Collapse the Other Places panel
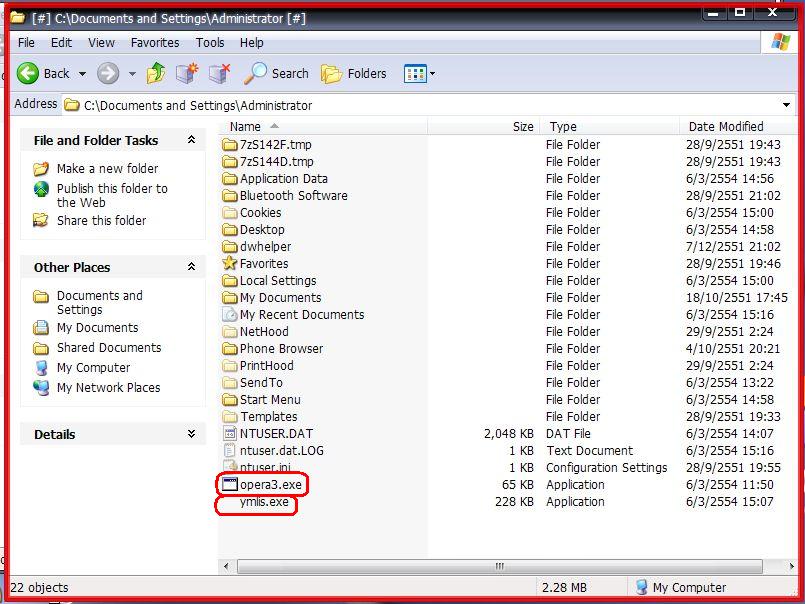 tap(191, 267)
